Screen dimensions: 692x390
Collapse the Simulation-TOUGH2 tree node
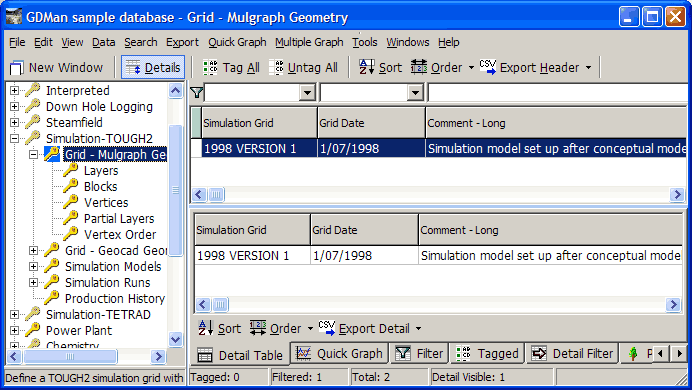tap(15, 139)
